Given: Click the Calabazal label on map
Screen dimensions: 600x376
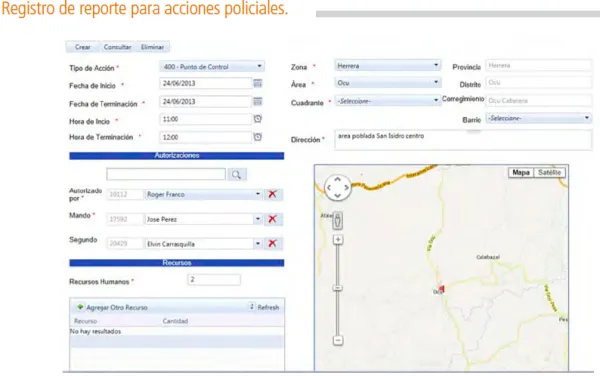Looking at the screenshot, I should tap(488, 257).
